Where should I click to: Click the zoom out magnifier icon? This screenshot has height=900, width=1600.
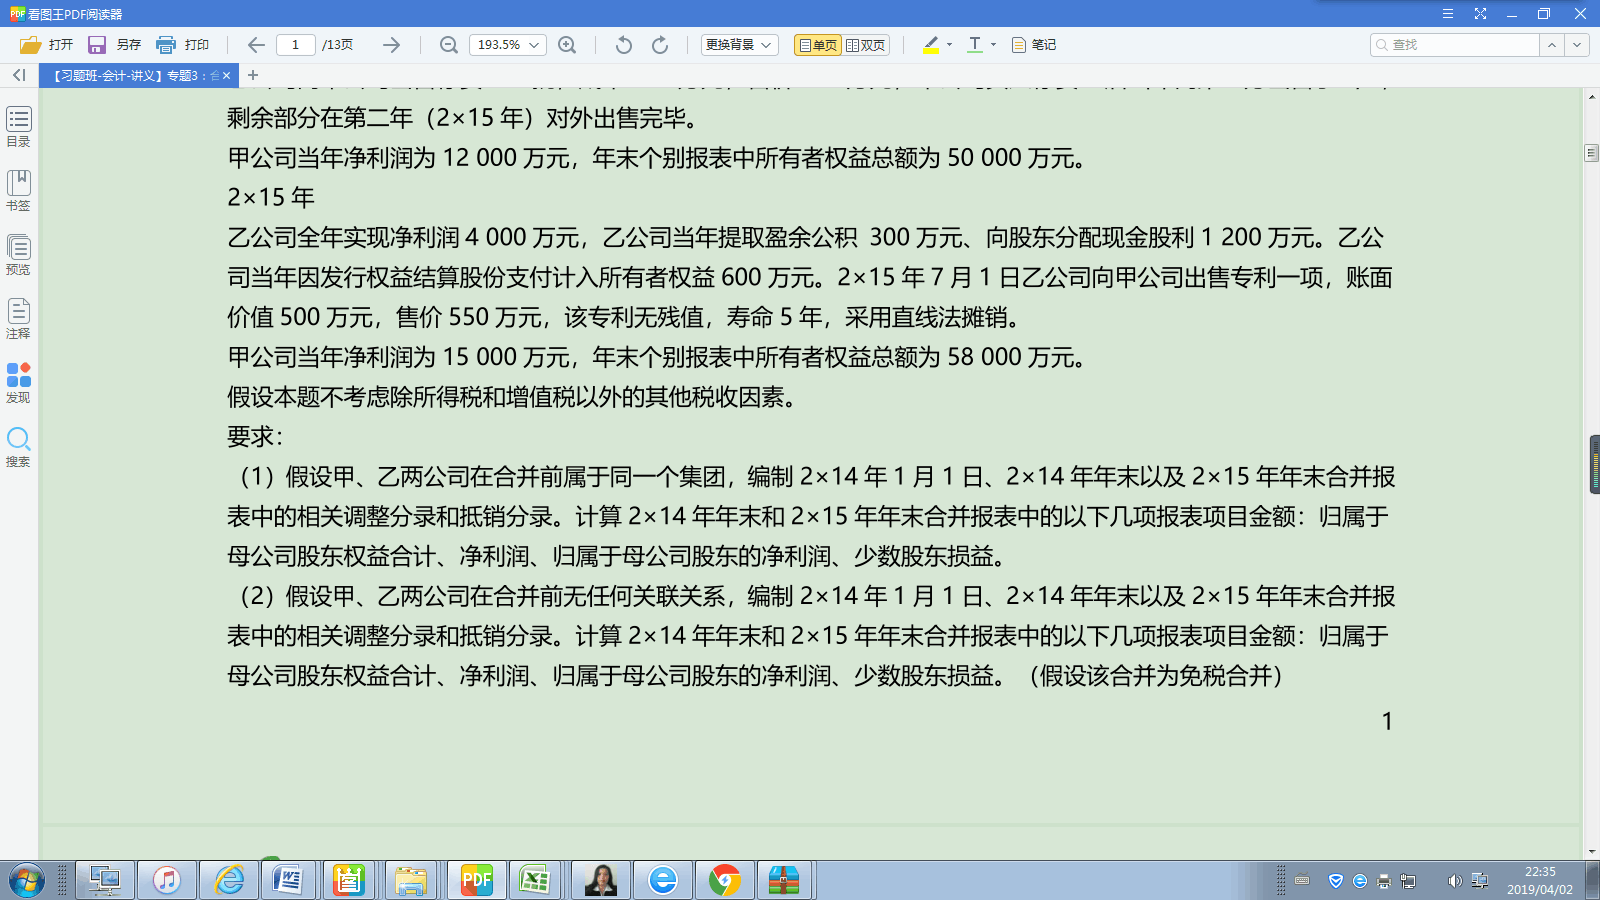click(449, 45)
